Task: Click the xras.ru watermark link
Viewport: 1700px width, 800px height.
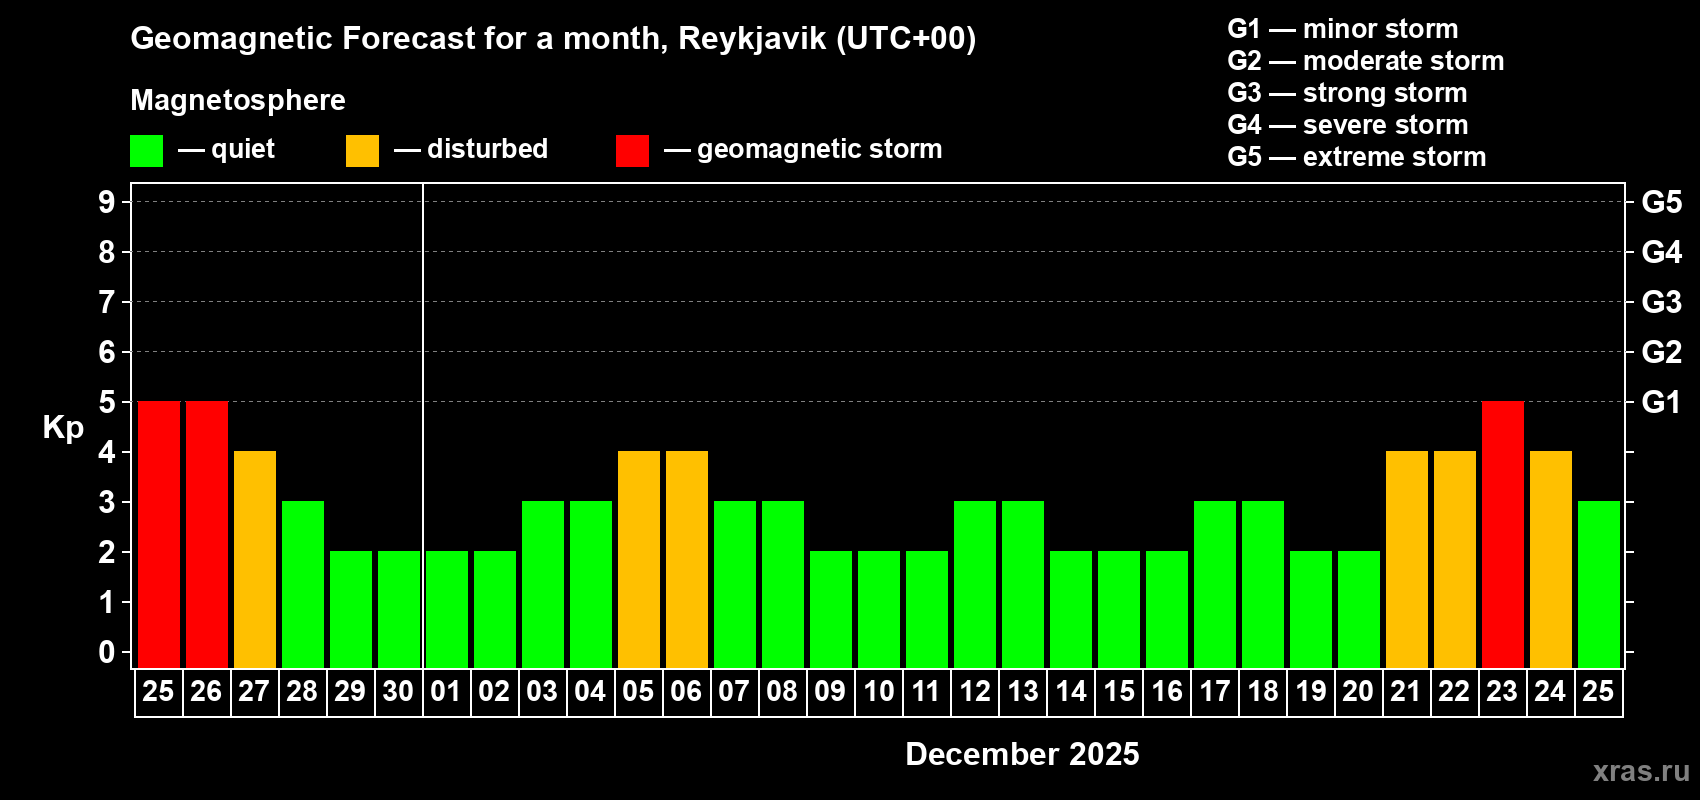Action: pyautogui.click(x=1640, y=771)
